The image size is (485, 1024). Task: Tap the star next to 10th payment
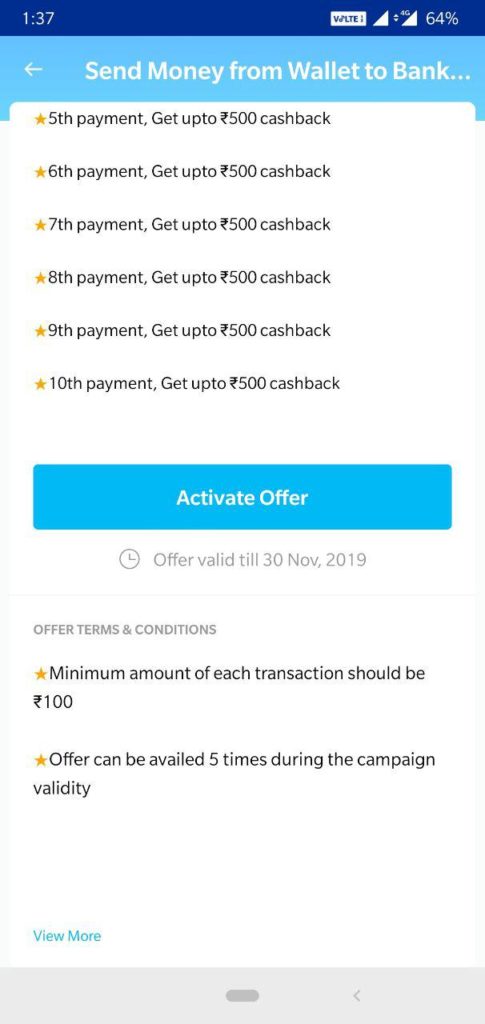(x=40, y=384)
